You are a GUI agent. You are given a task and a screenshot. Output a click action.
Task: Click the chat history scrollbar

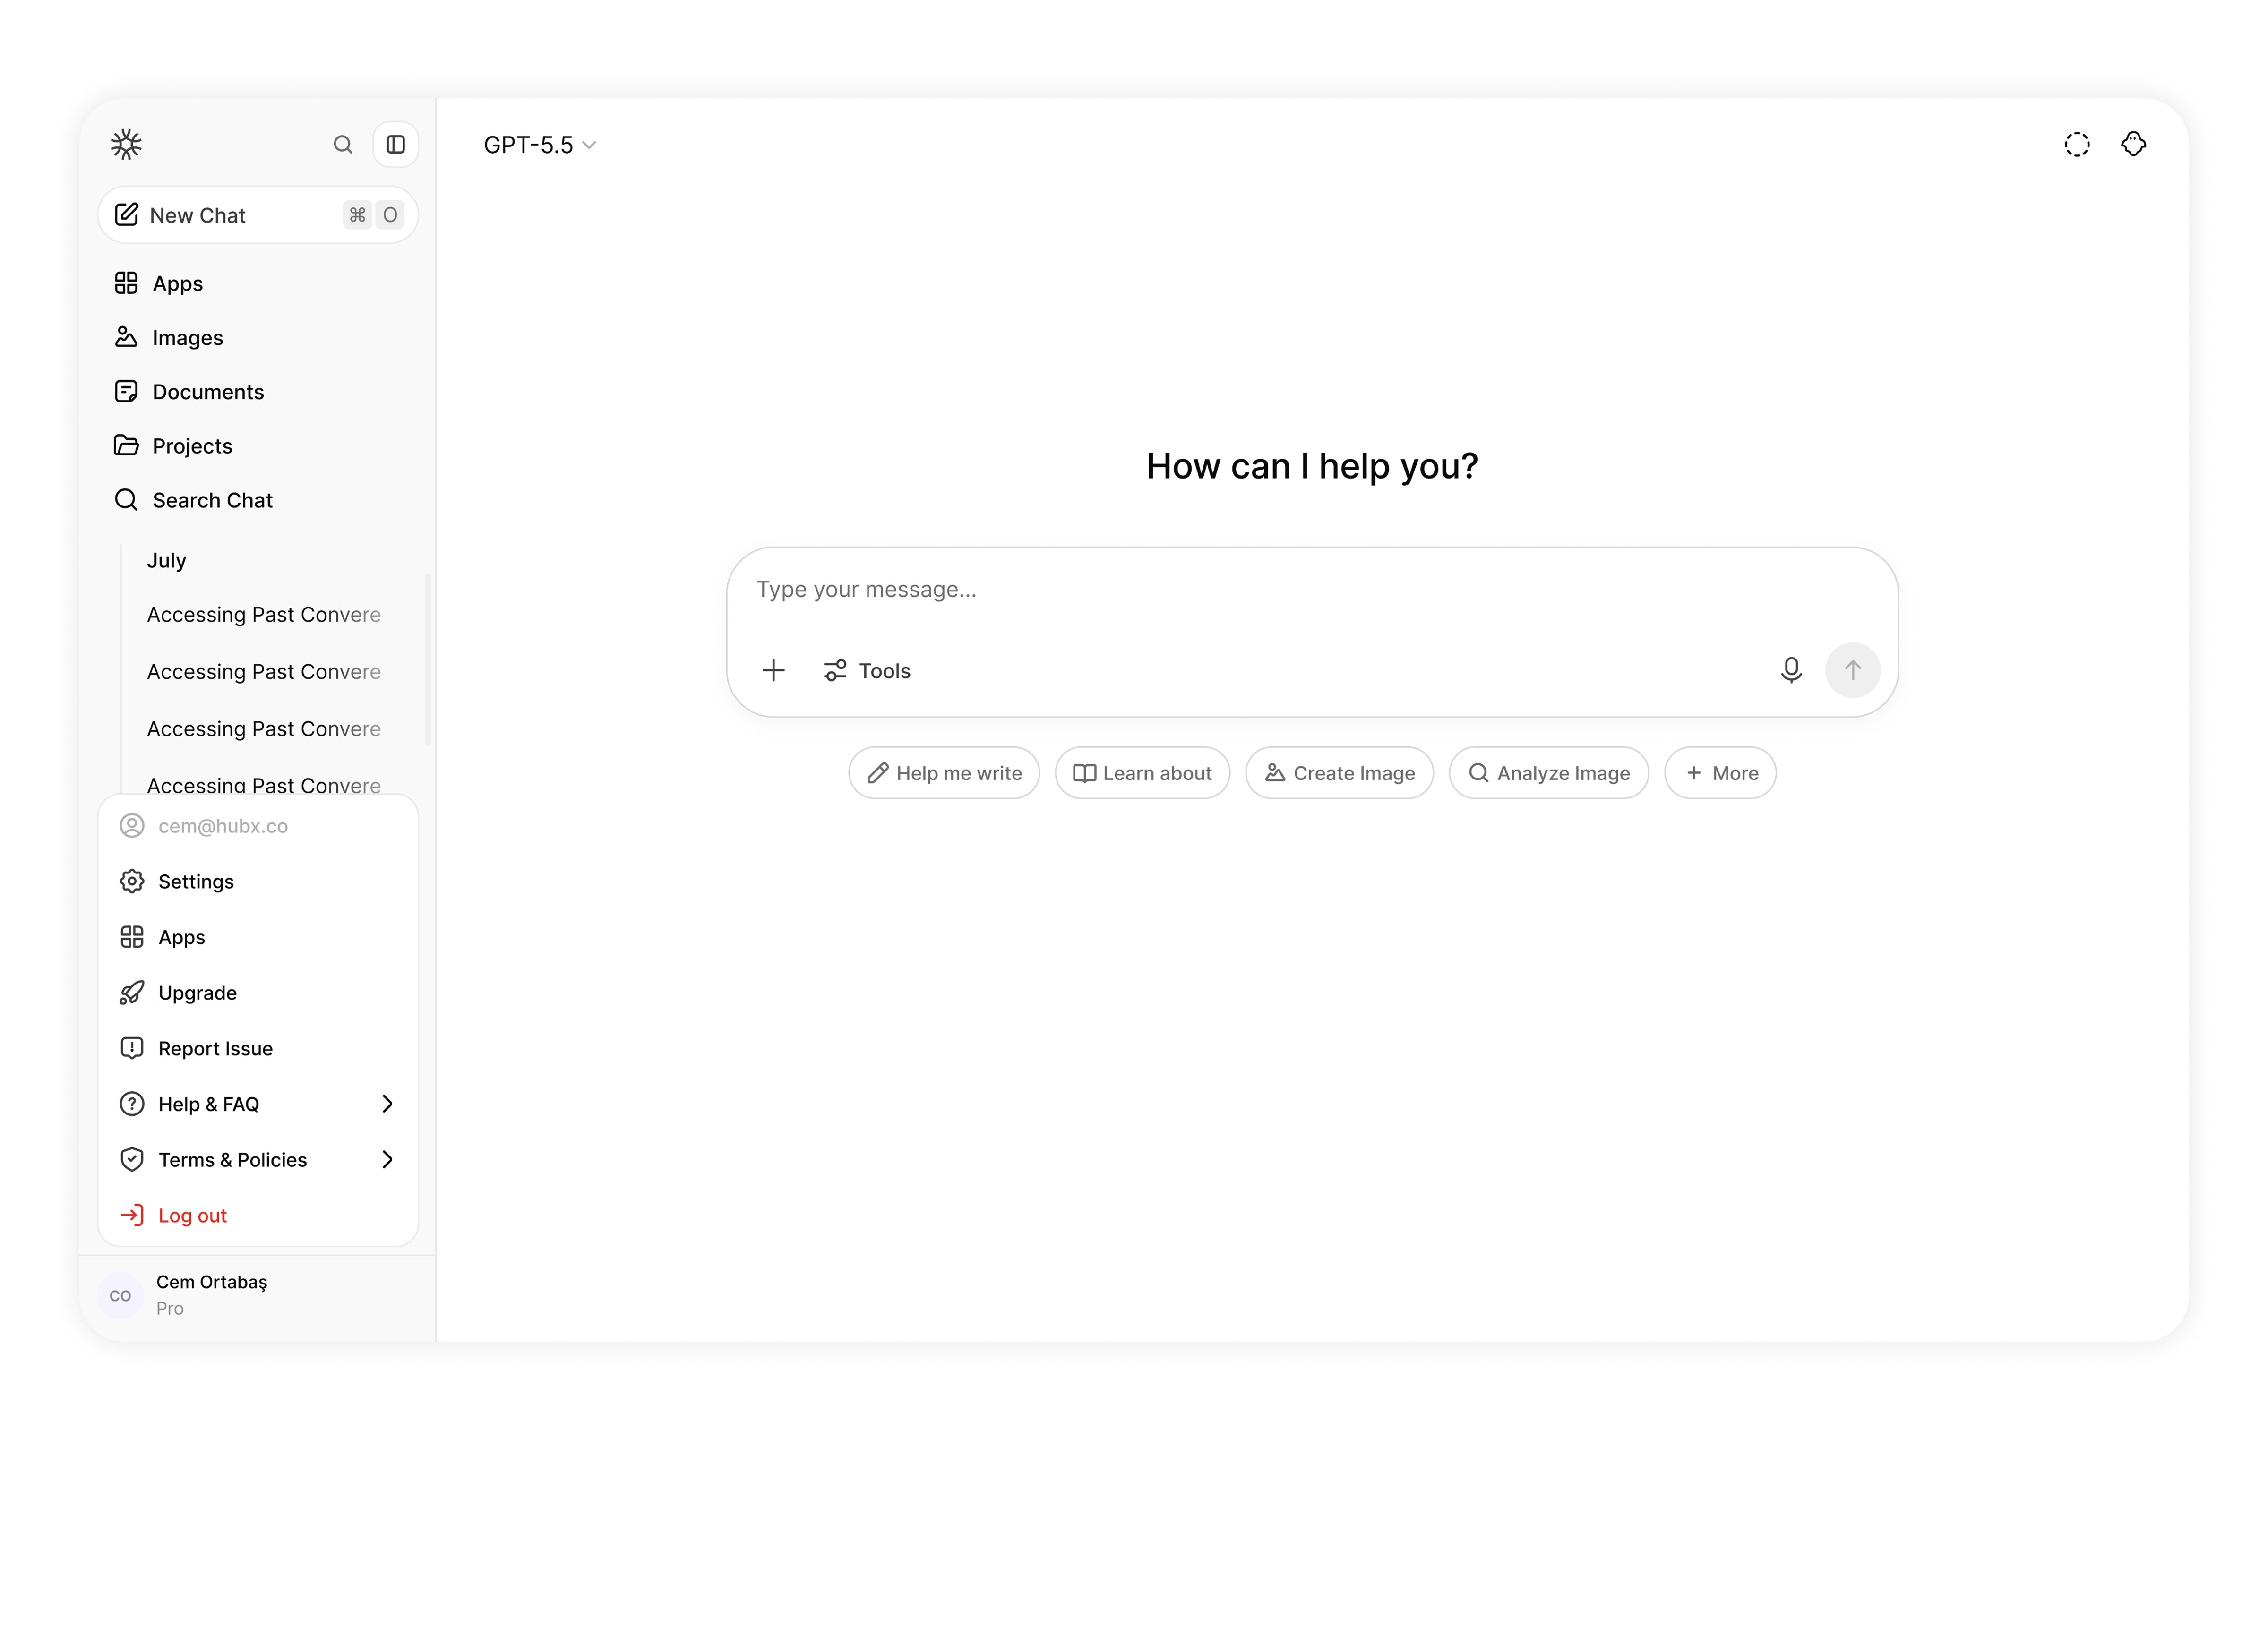[x=428, y=659]
